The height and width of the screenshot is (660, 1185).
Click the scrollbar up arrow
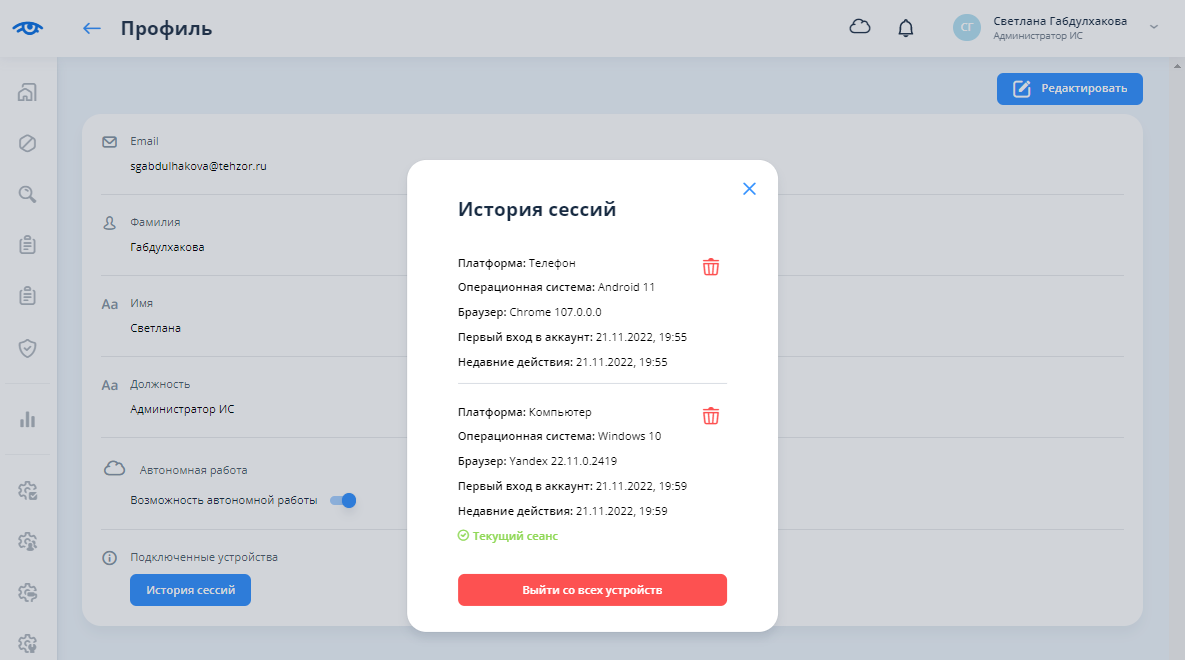[1177, 65]
